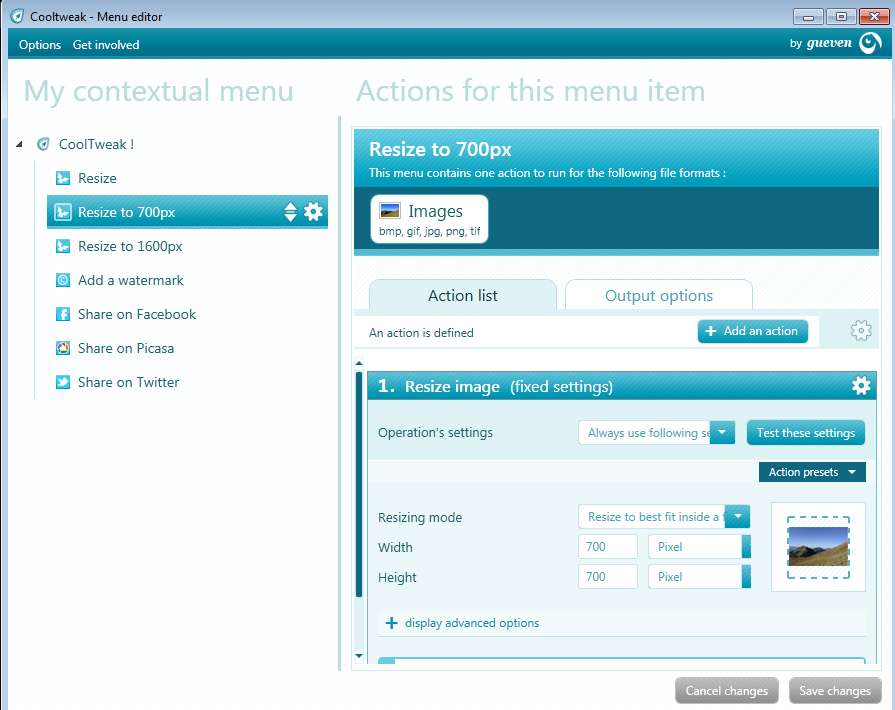Select Resize in the contextual menu tree
The height and width of the screenshot is (710, 895).
tap(97, 179)
